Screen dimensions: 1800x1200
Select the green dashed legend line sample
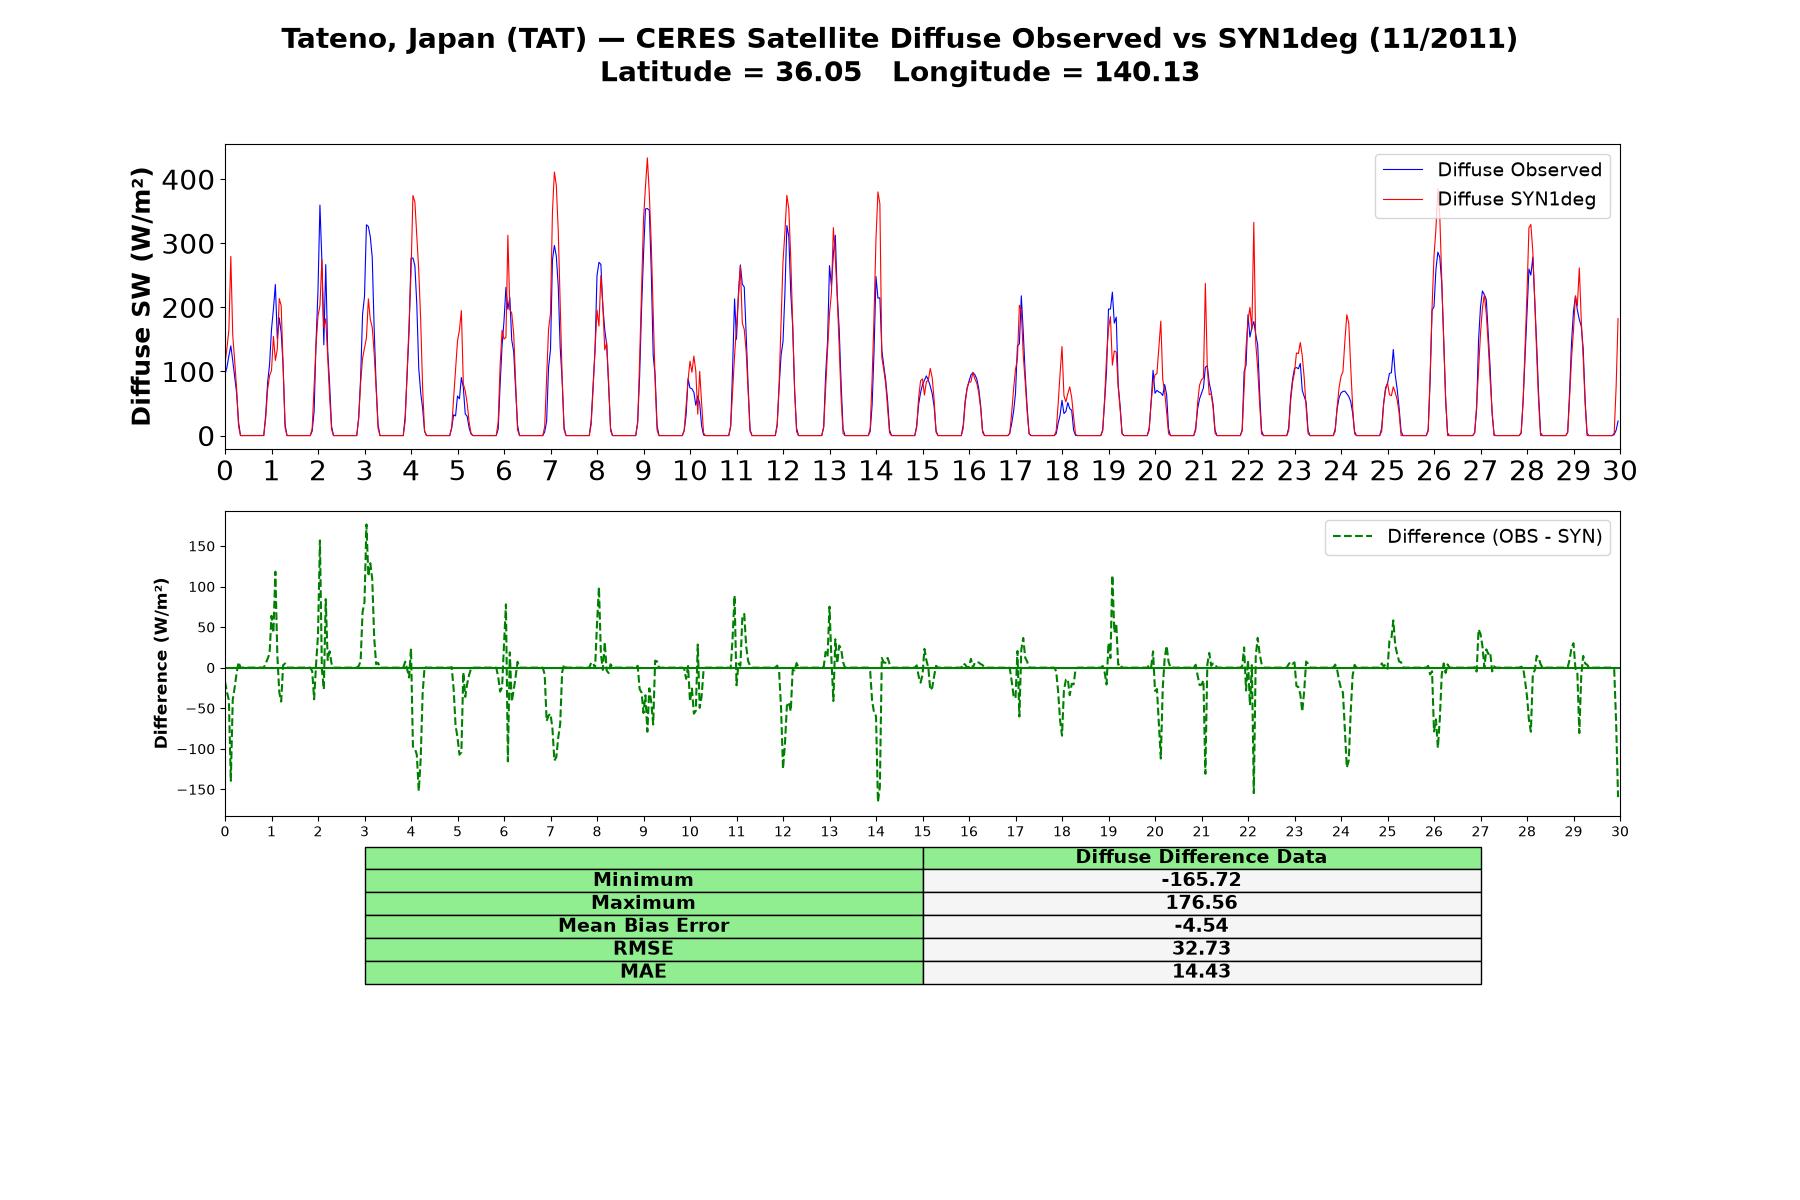pos(1352,537)
